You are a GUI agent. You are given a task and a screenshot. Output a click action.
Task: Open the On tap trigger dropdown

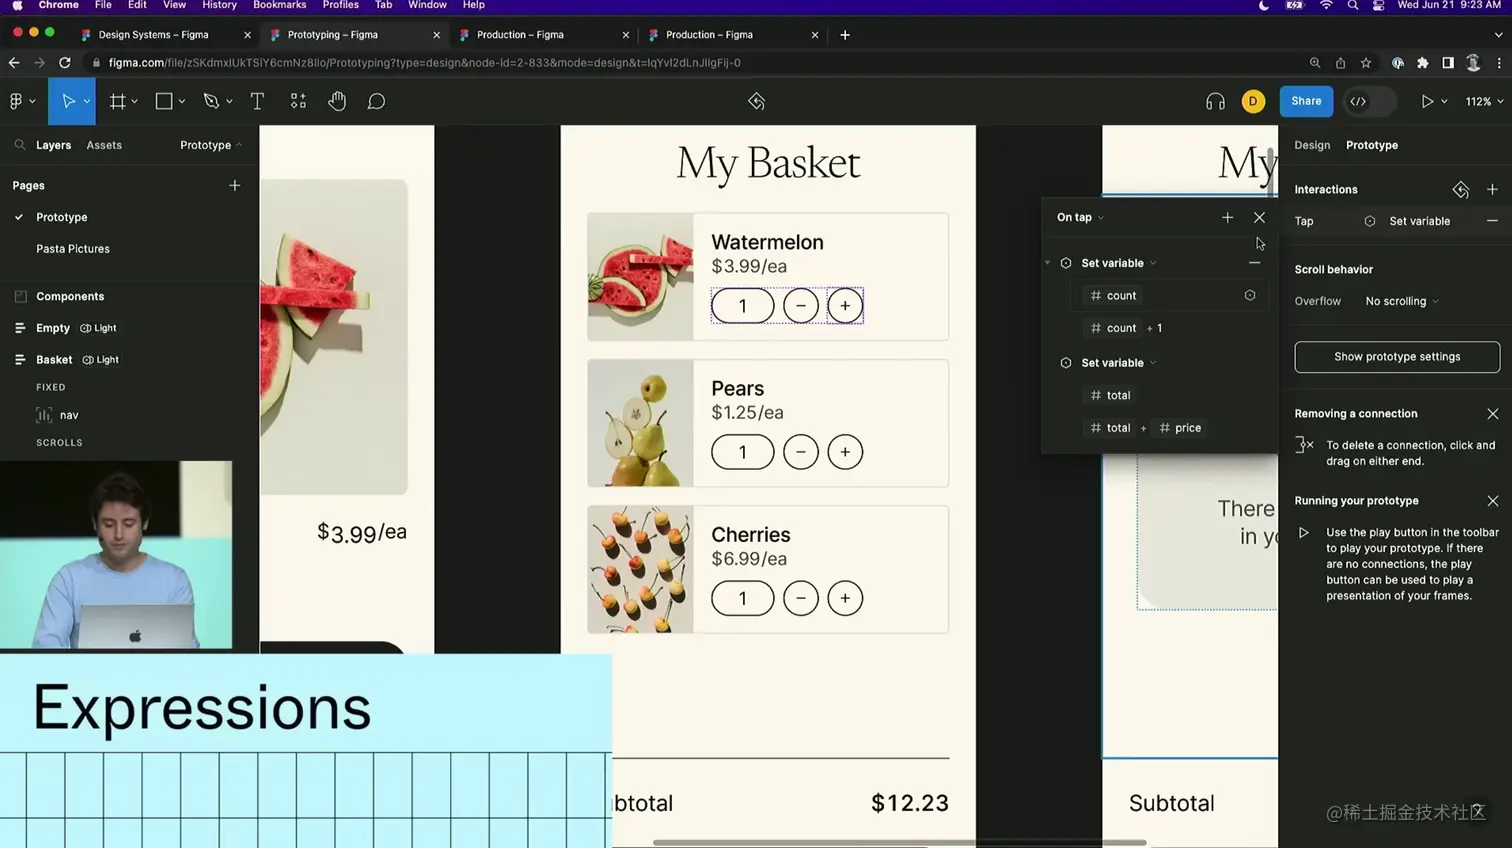1080,217
